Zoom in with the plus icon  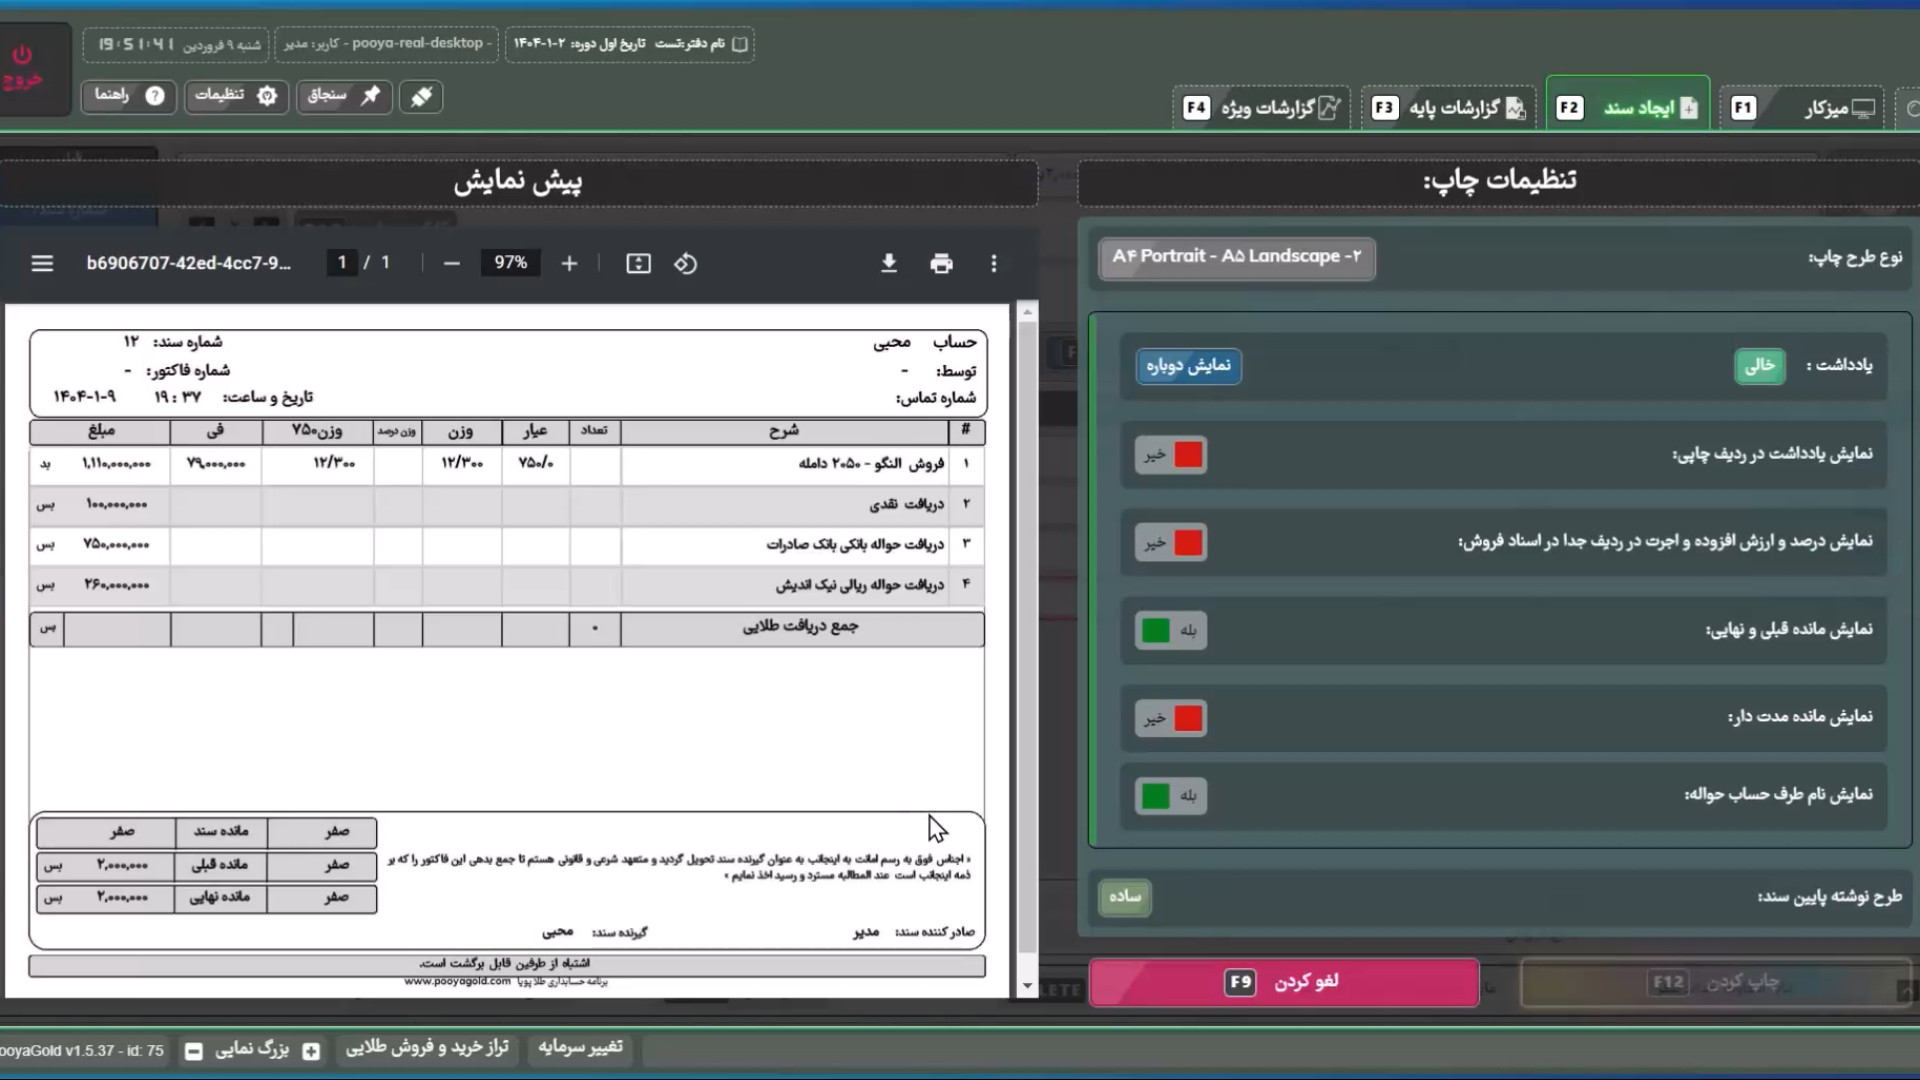pos(569,263)
